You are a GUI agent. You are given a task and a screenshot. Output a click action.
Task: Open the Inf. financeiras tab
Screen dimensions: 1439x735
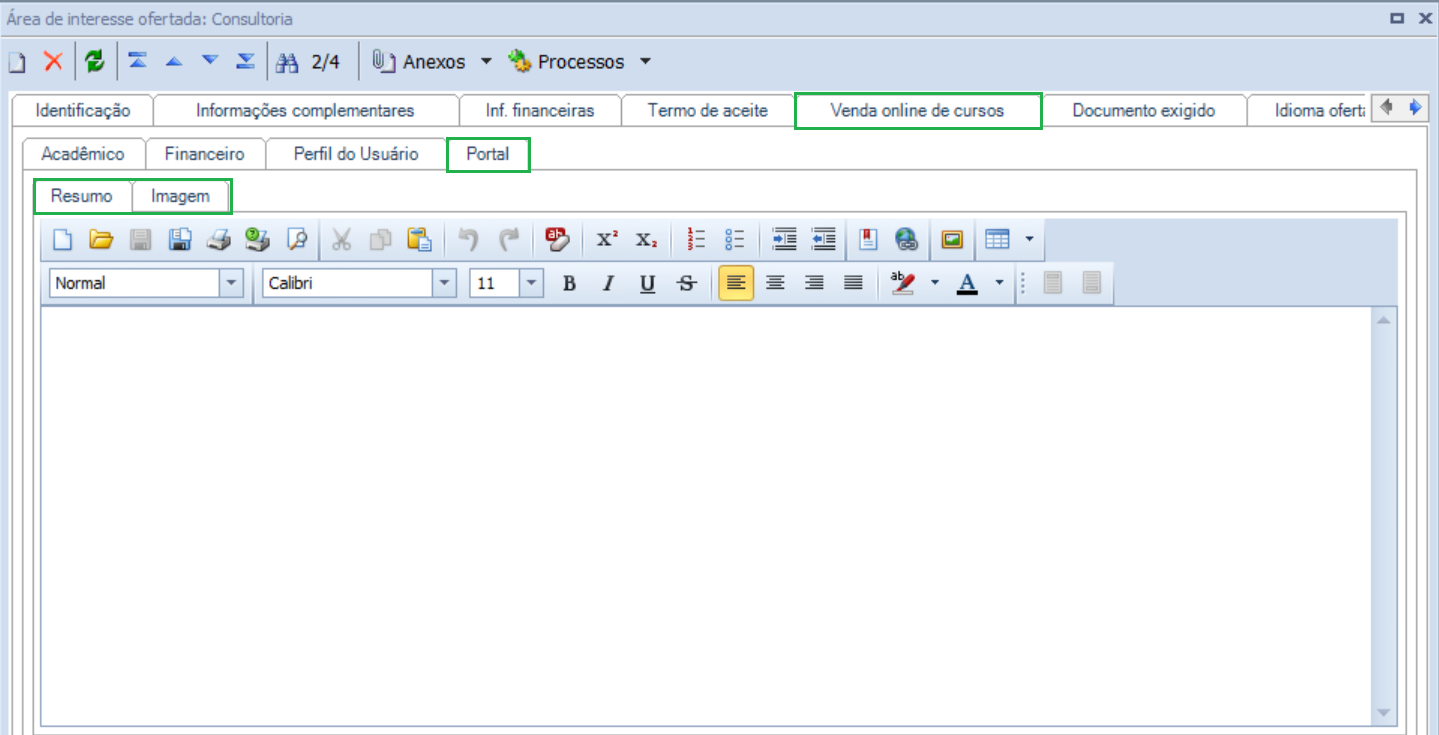pos(540,111)
